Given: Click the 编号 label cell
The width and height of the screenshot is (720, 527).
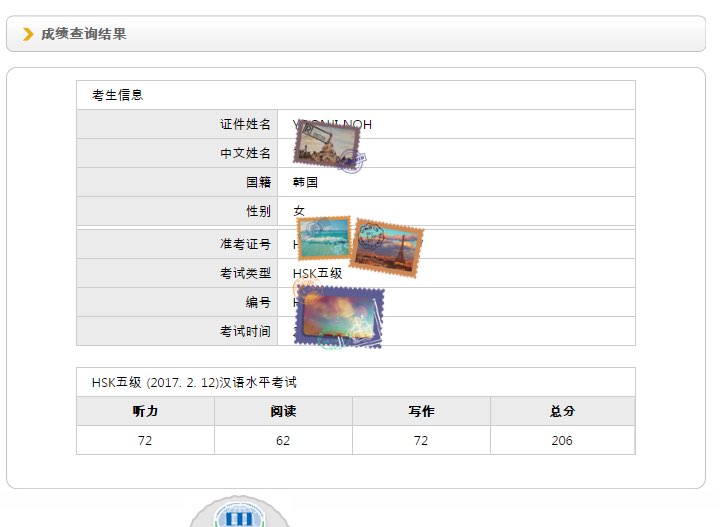Looking at the screenshot, I should click(177, 302).
